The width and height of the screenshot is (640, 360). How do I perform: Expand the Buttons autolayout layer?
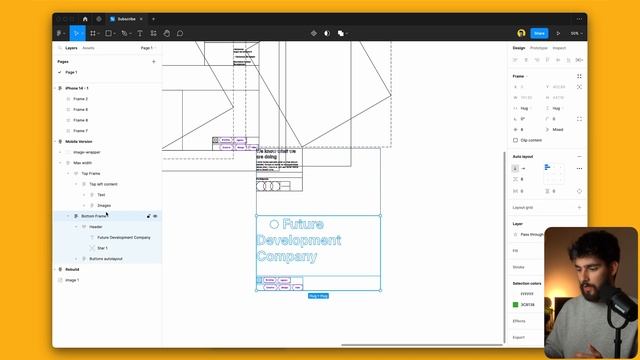pyautogui.click(x=76, y=259)
